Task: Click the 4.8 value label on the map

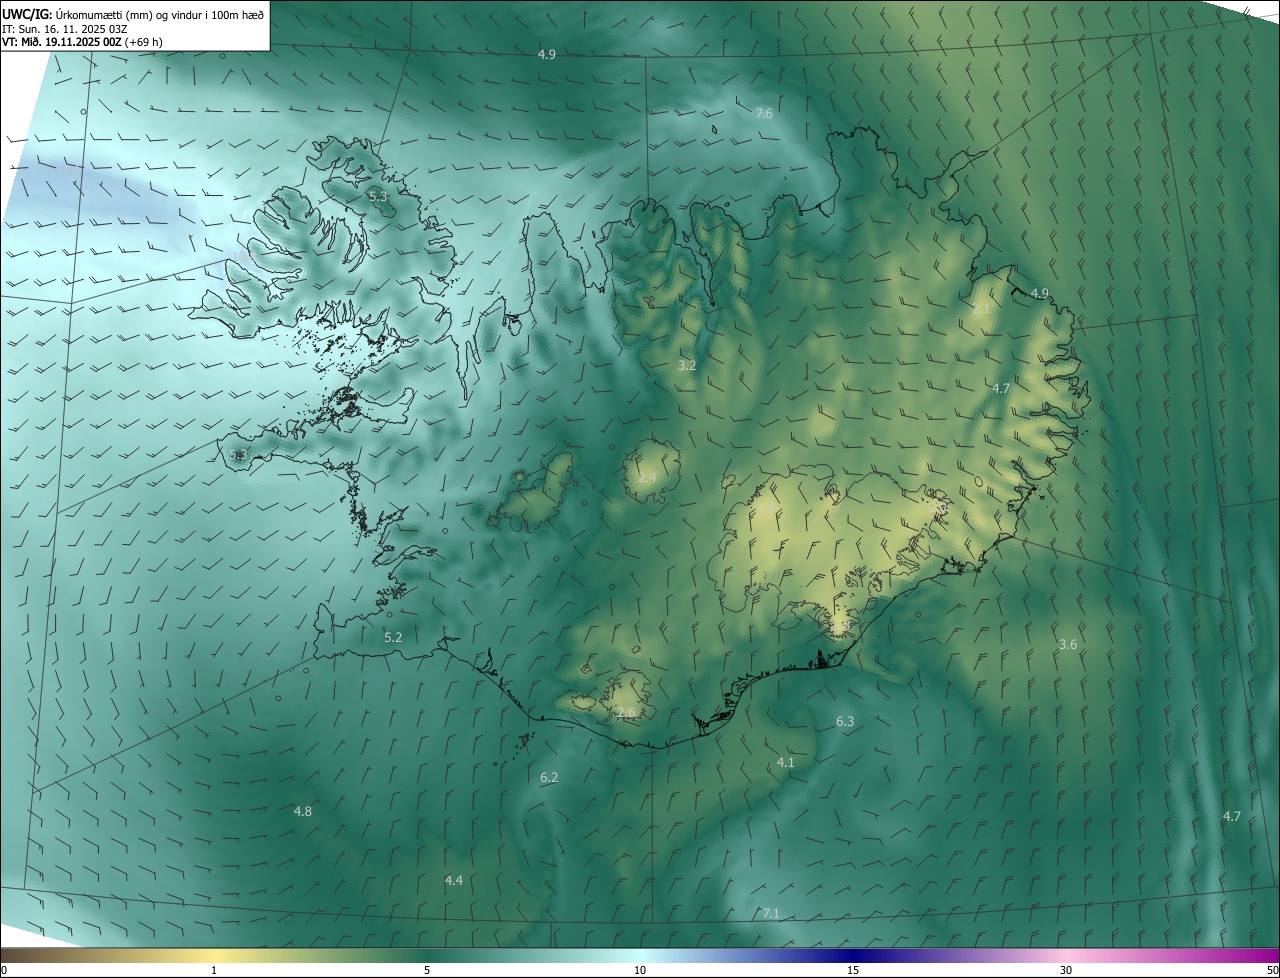Action: [x=303, y=811]
